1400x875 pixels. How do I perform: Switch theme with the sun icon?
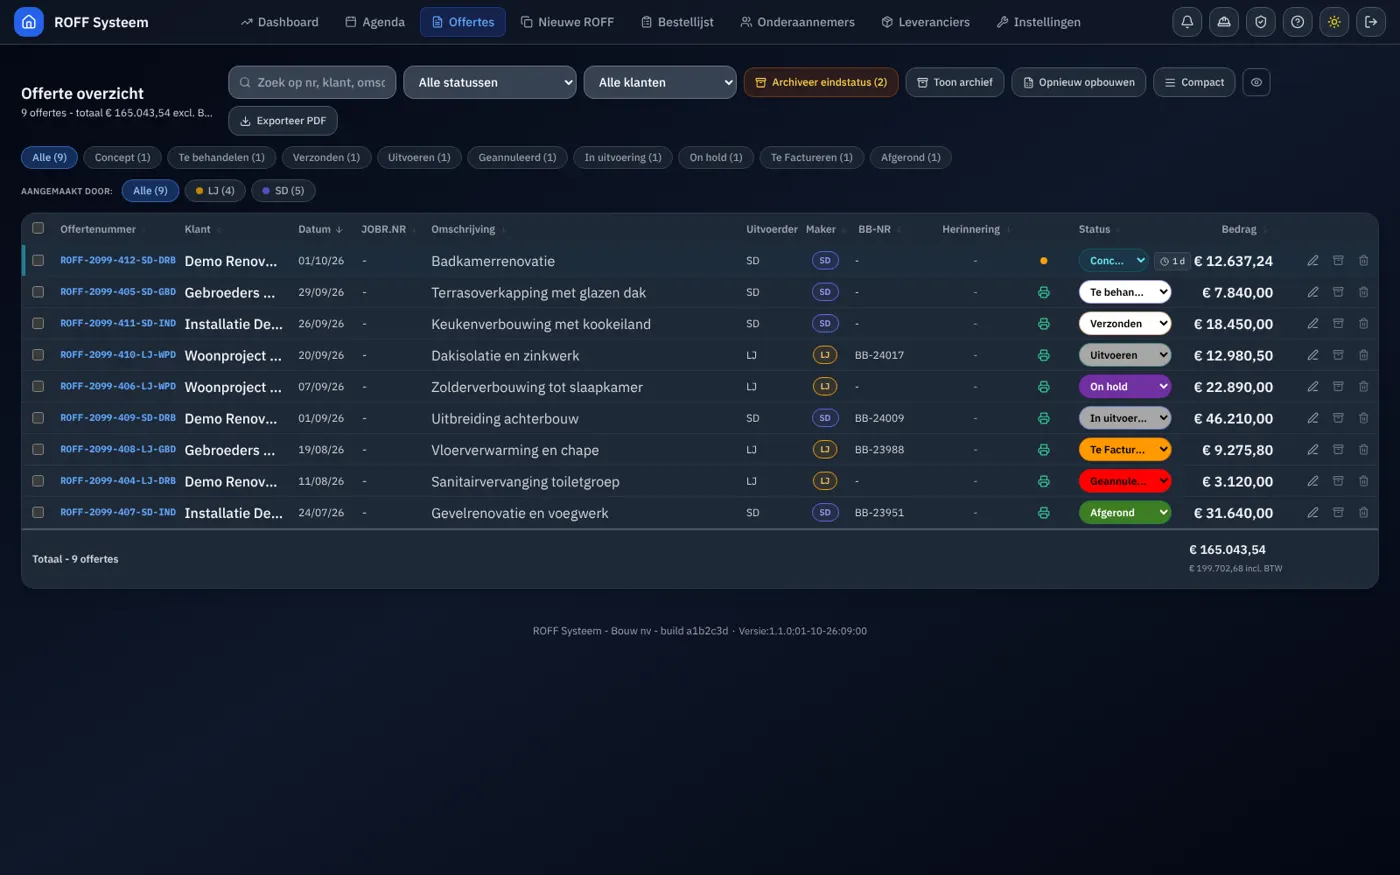pos(1334,22)
